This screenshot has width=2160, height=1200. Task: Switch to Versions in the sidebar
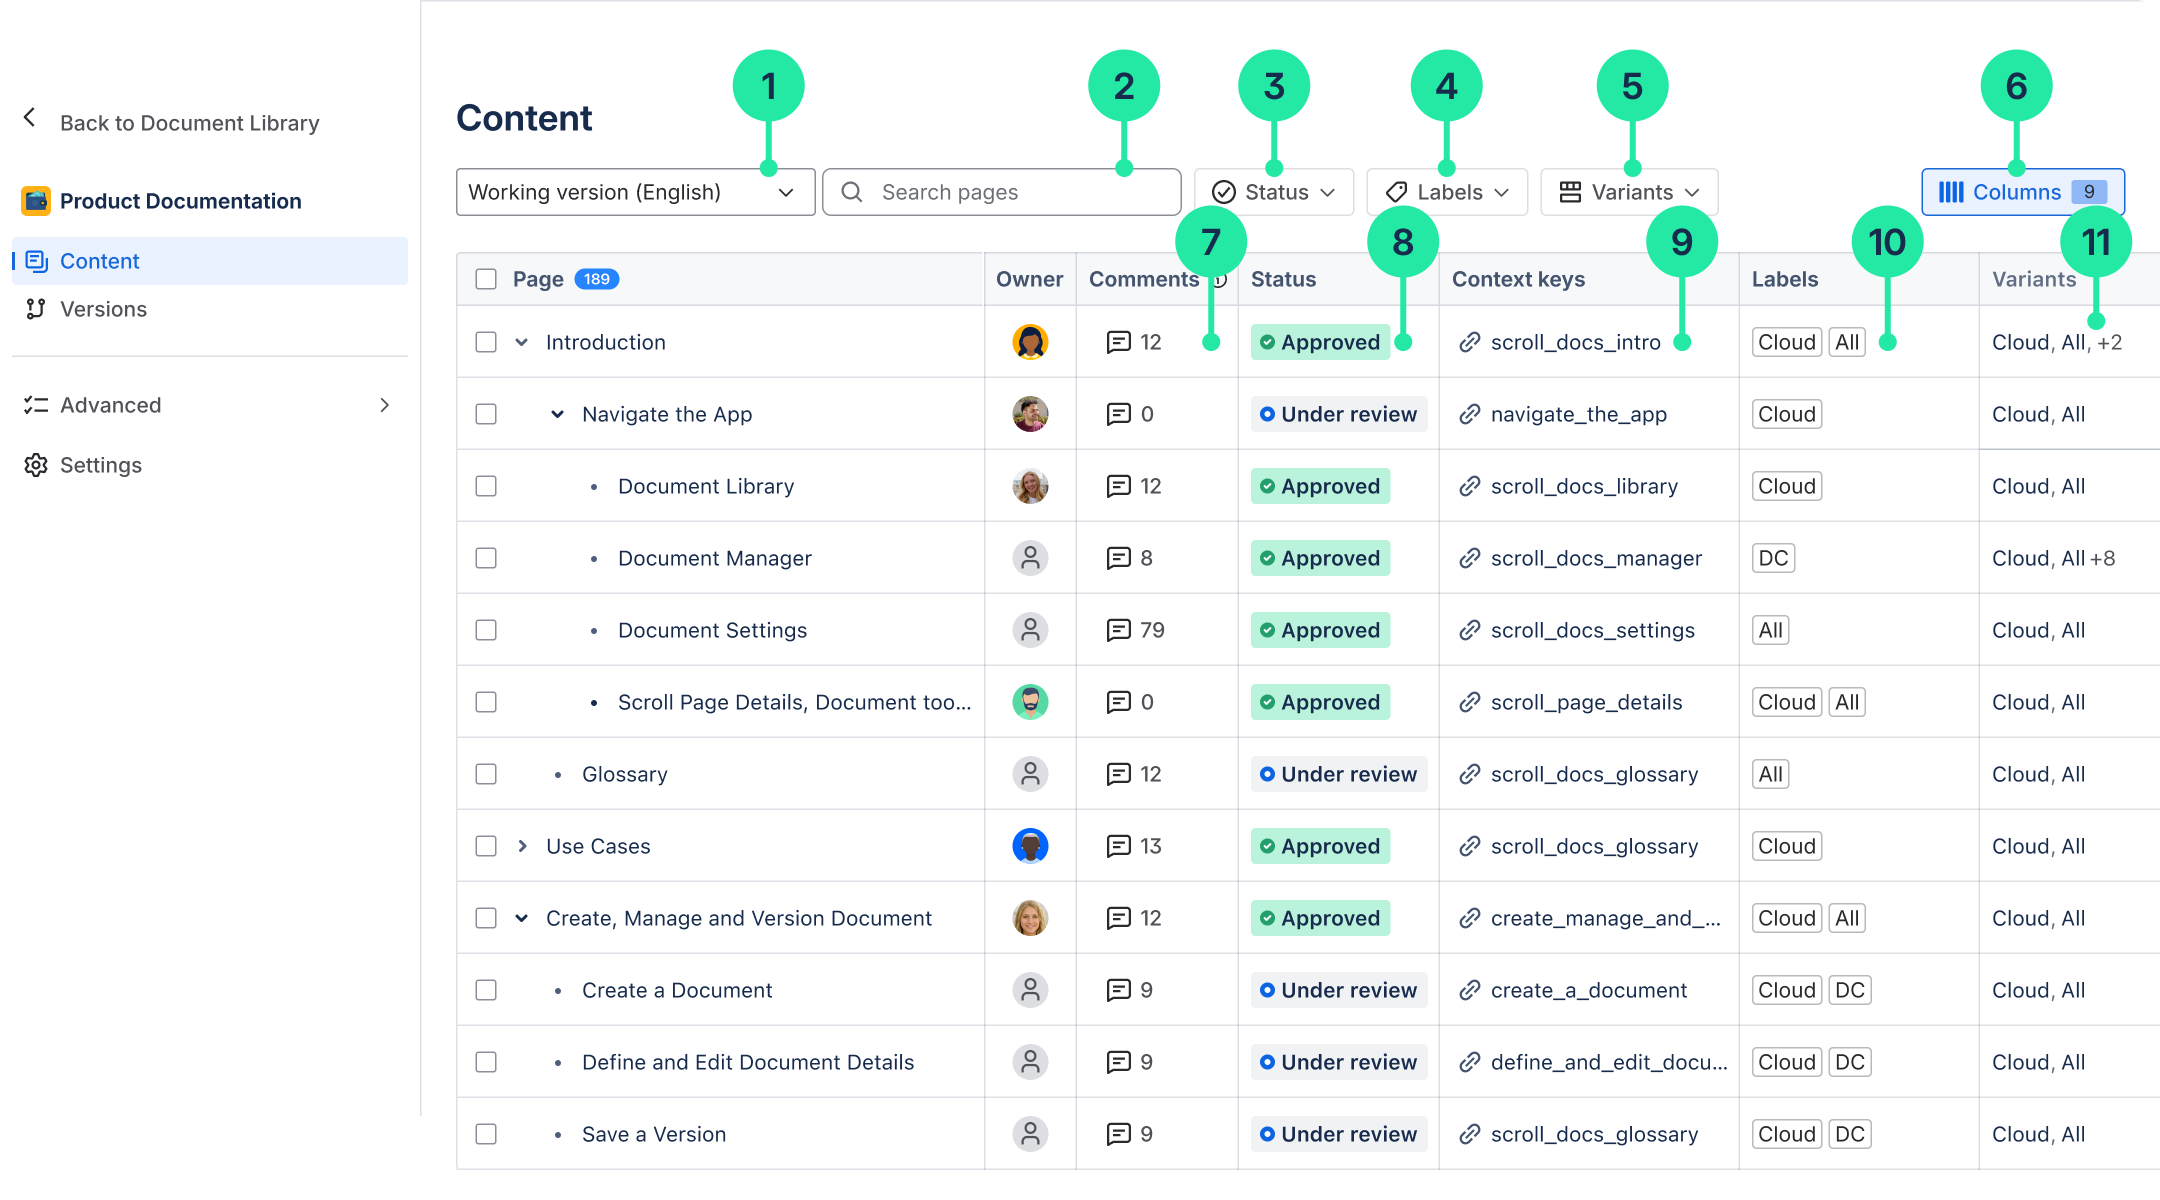104,309
